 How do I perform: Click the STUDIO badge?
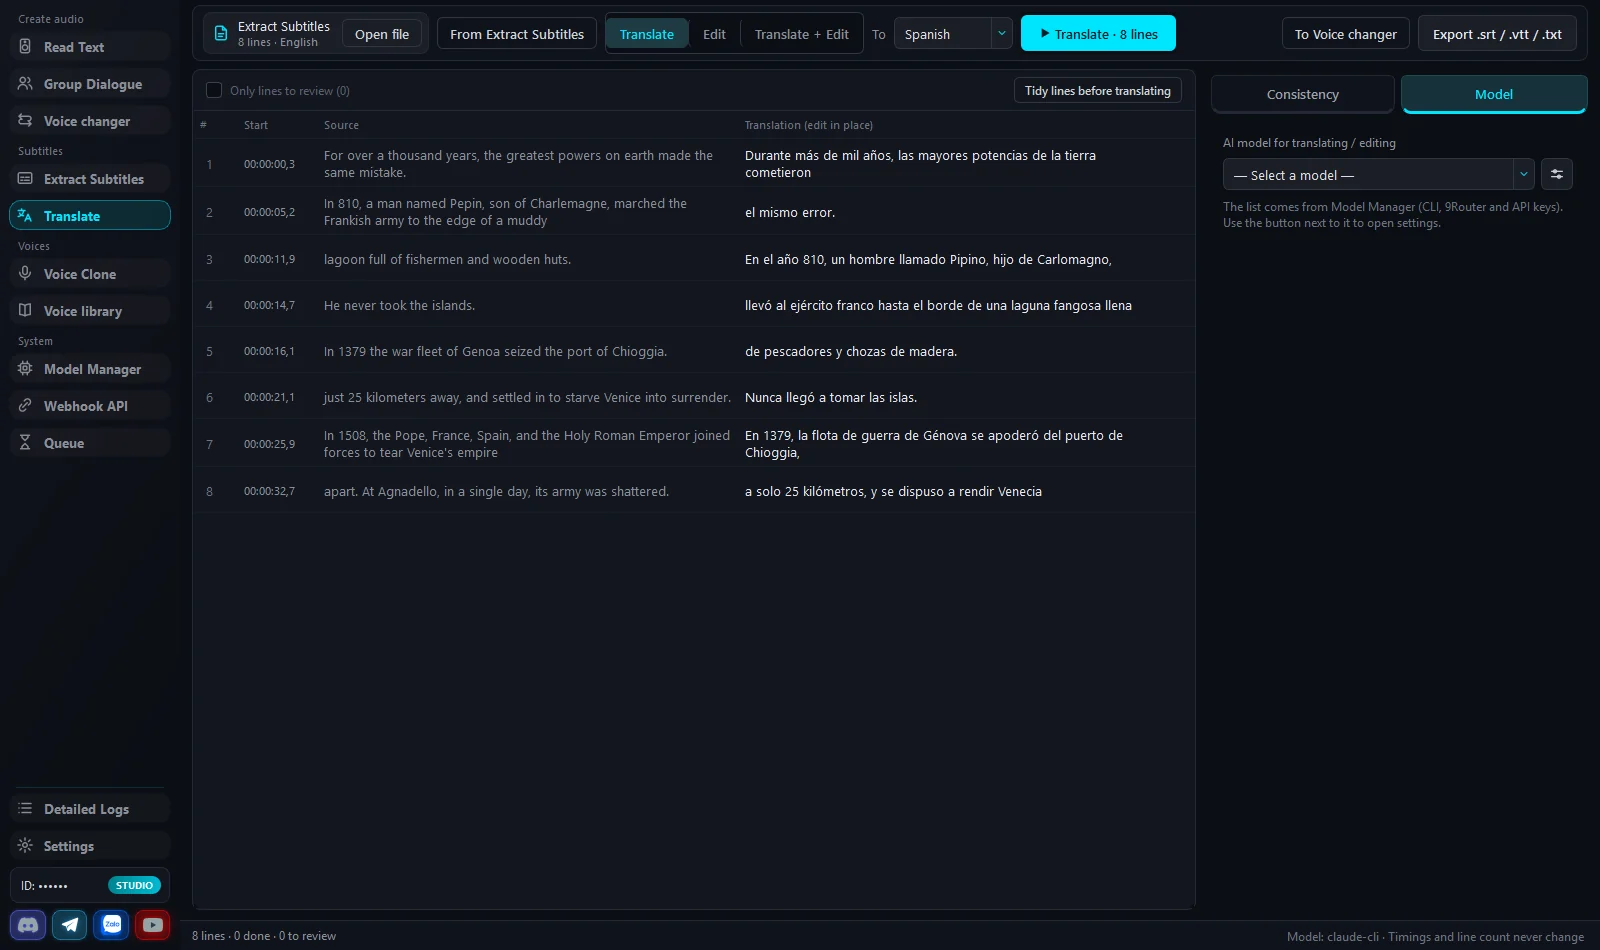click(134, 885)
